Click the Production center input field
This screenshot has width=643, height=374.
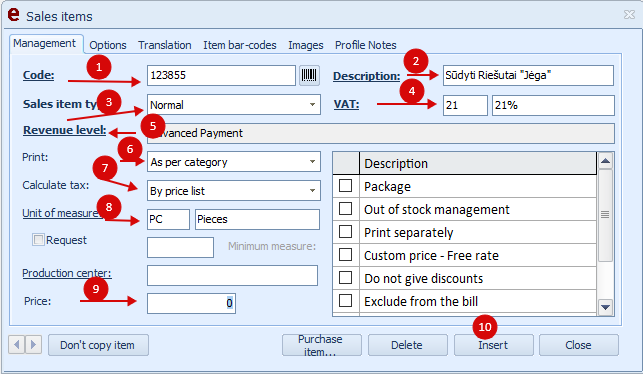(x=232, y=275)
